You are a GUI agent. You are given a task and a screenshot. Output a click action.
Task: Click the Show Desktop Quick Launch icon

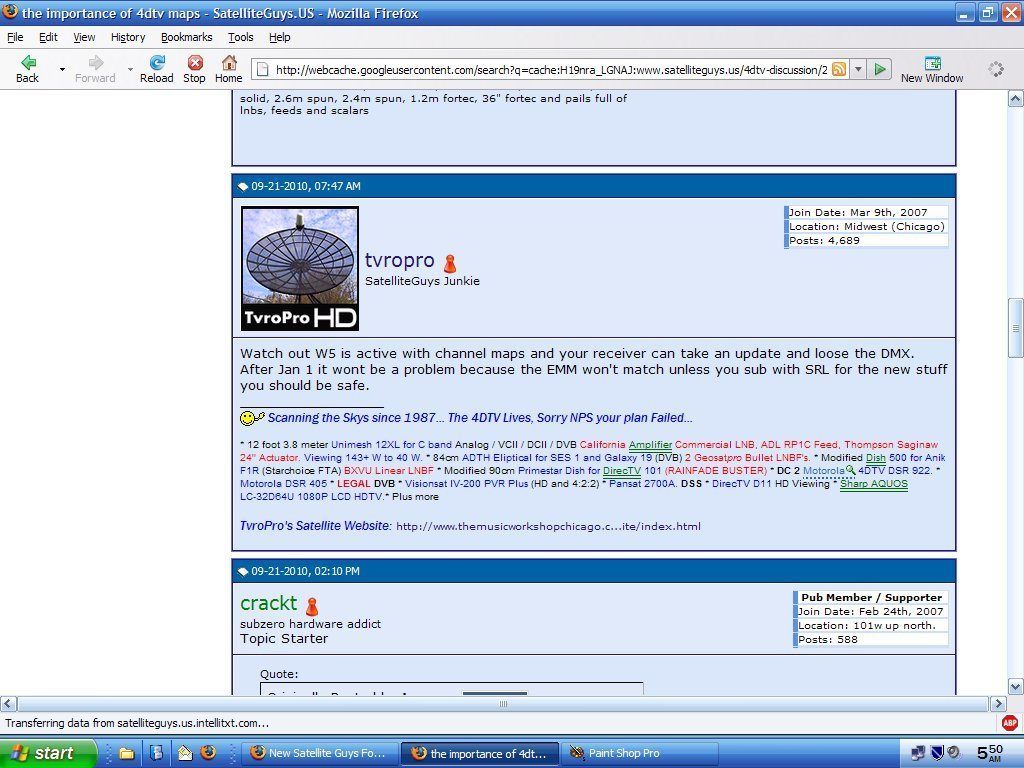[157, 754]
